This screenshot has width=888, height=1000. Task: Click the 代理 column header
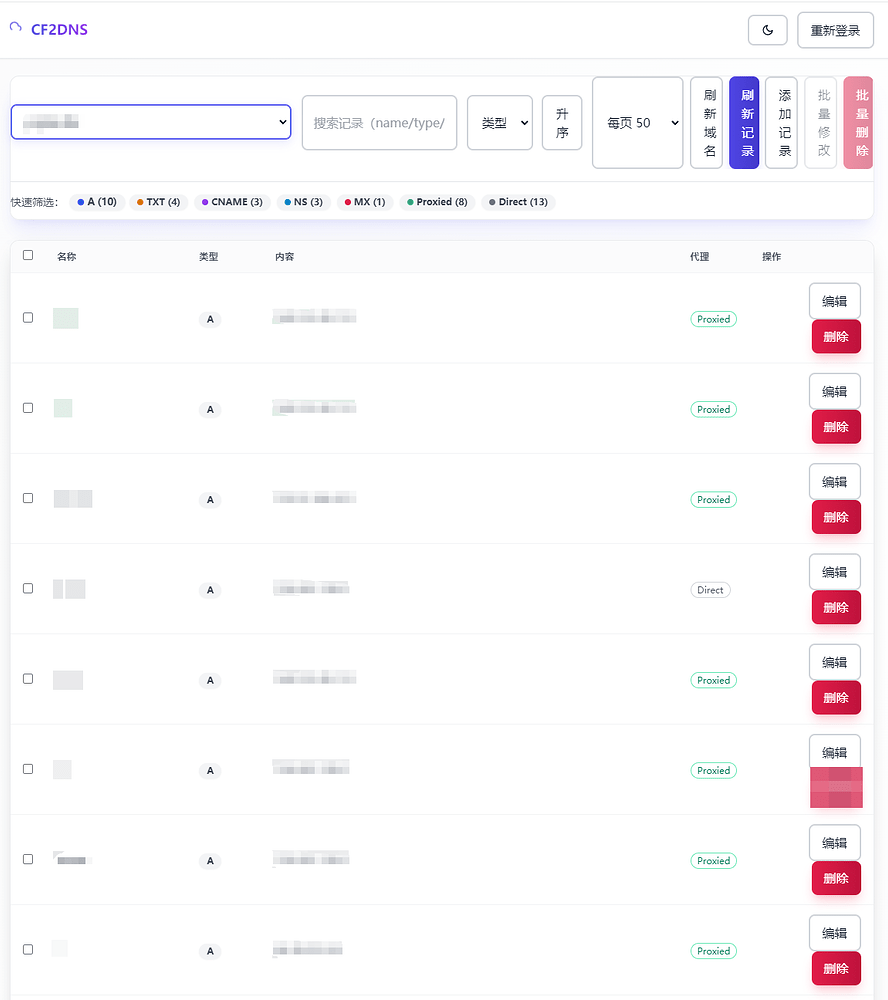tap(700, 256)
